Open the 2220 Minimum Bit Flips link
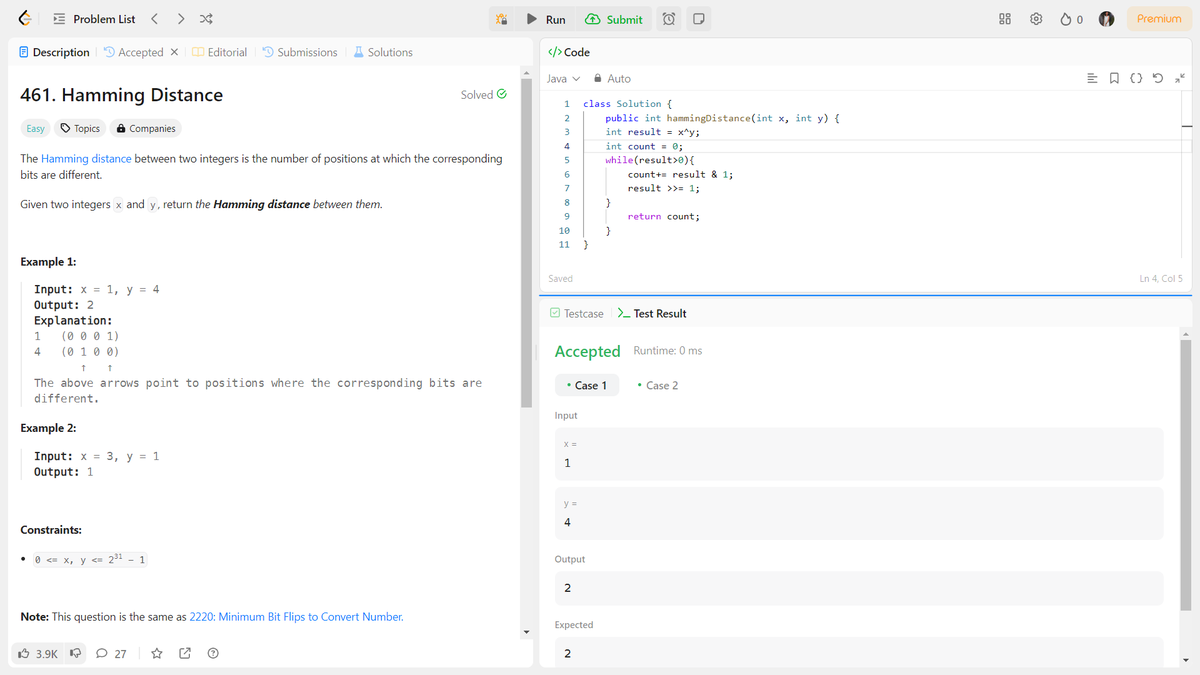1200x675 pixels. coord(296,617)
